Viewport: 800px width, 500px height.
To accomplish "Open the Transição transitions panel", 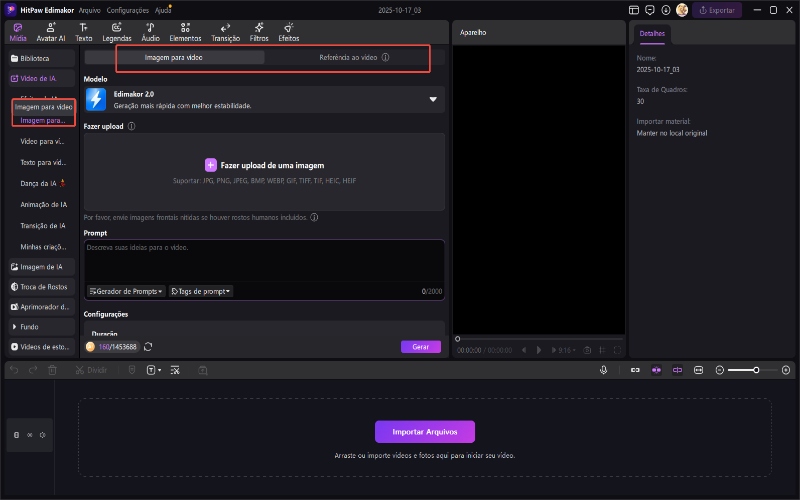I will (226, 32).
